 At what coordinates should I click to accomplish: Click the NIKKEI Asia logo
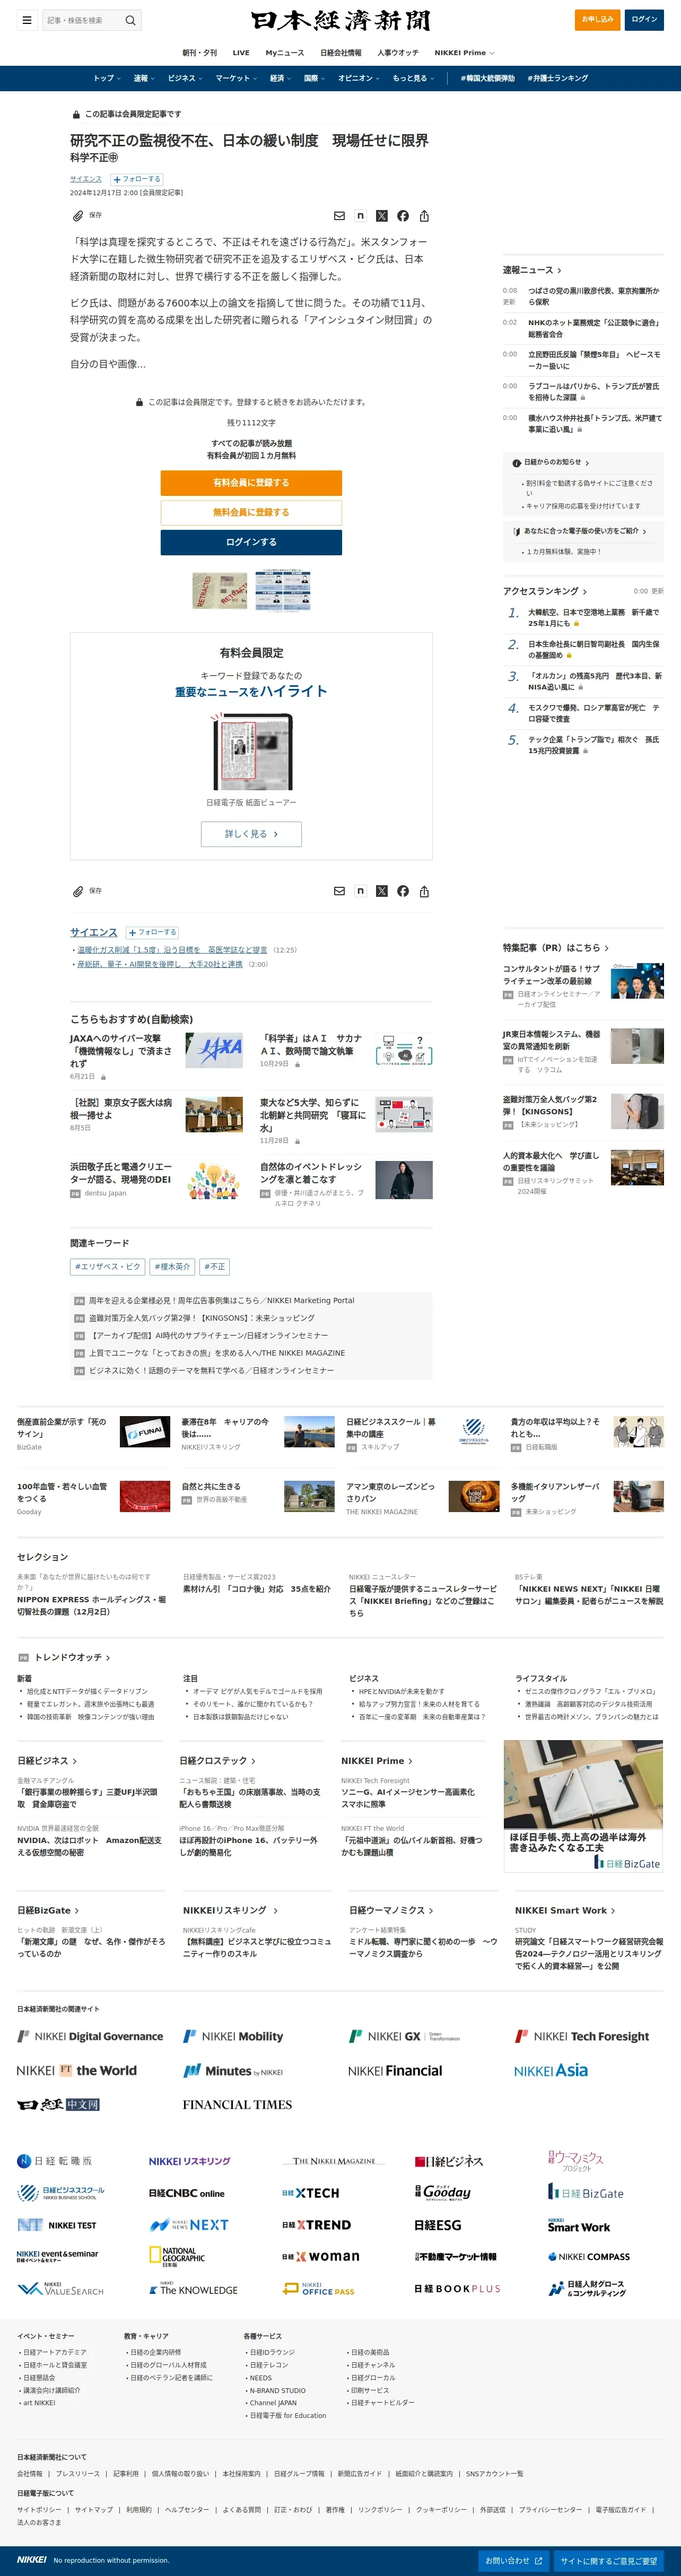[551, 2070]
